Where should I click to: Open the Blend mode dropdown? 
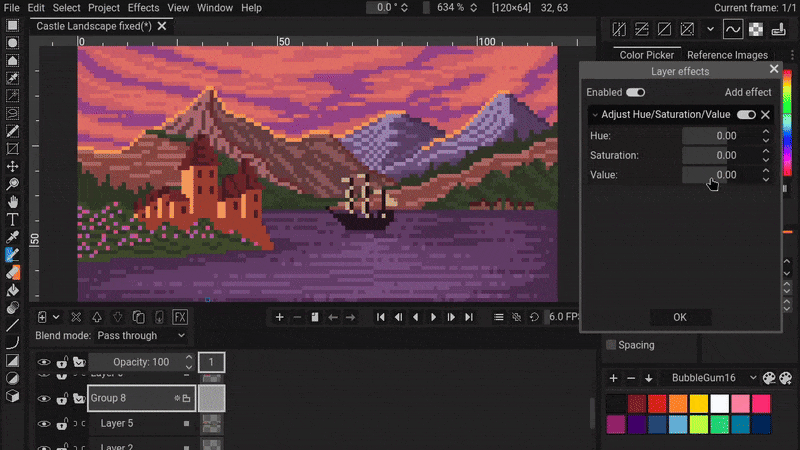pyautogui.click(x=141, y=336)
